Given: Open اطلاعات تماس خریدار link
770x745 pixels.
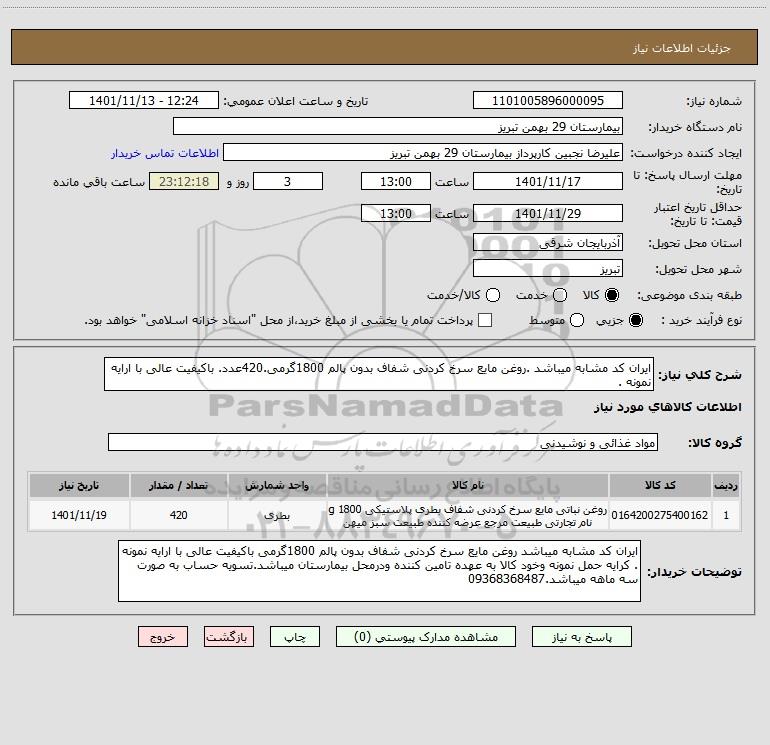Looking at the screenshot, I should pyautogui.click(x=165, y=153).
